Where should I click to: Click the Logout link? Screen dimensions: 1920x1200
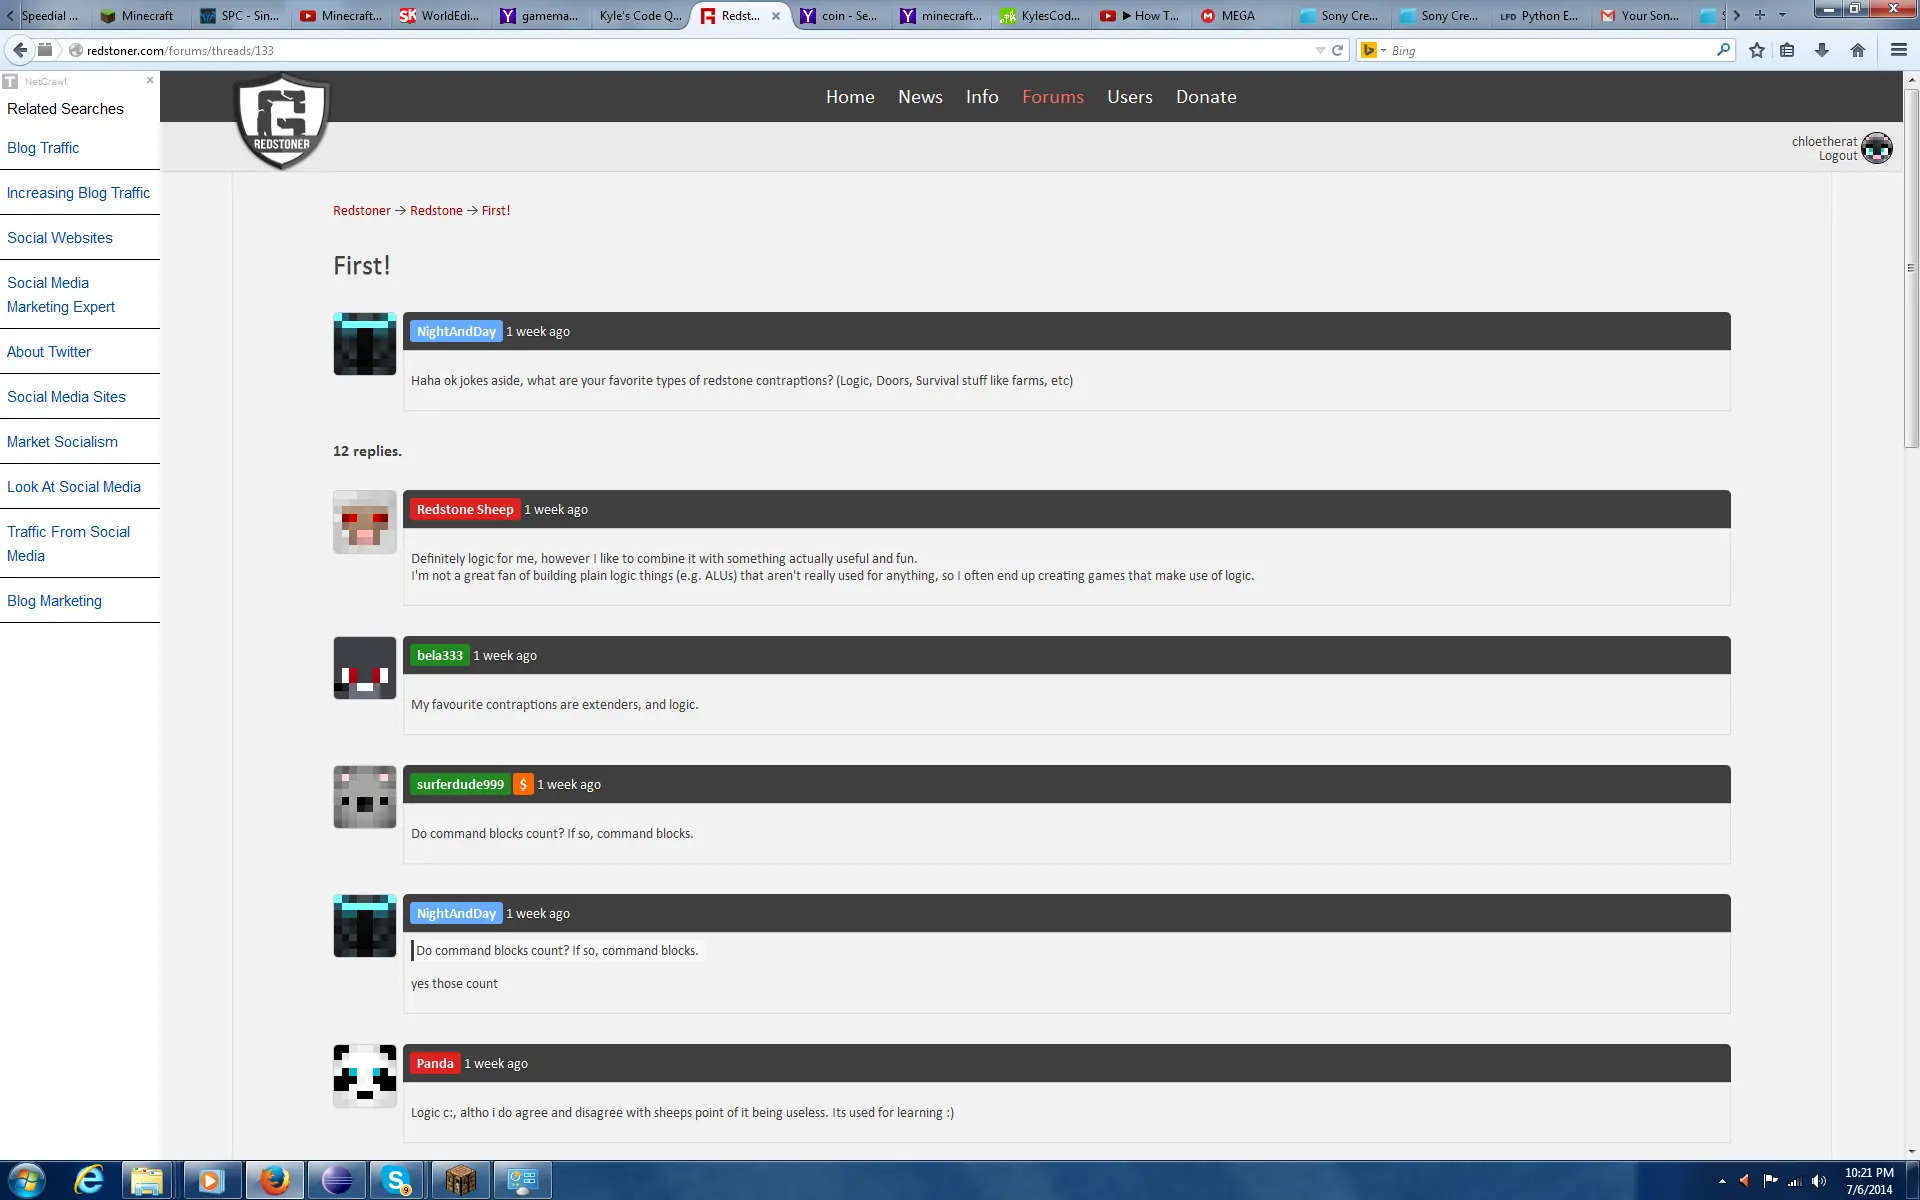1837,156
